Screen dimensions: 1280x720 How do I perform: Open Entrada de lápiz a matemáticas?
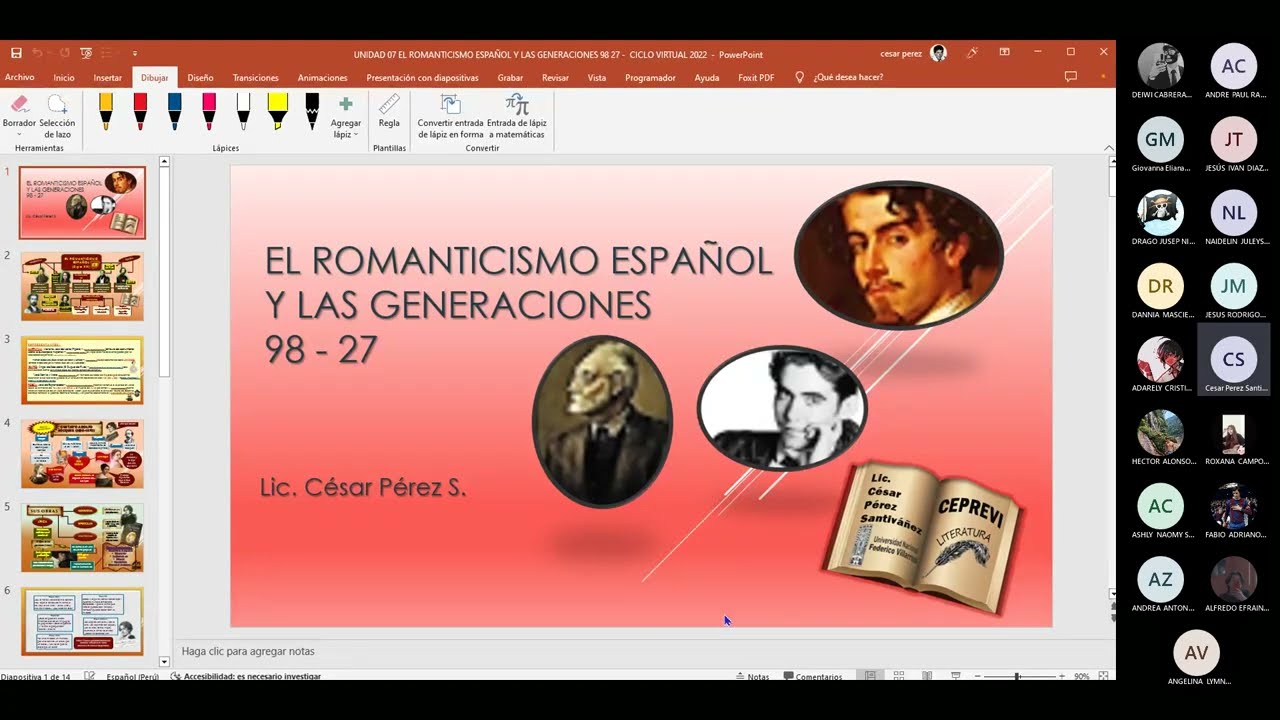516,116
